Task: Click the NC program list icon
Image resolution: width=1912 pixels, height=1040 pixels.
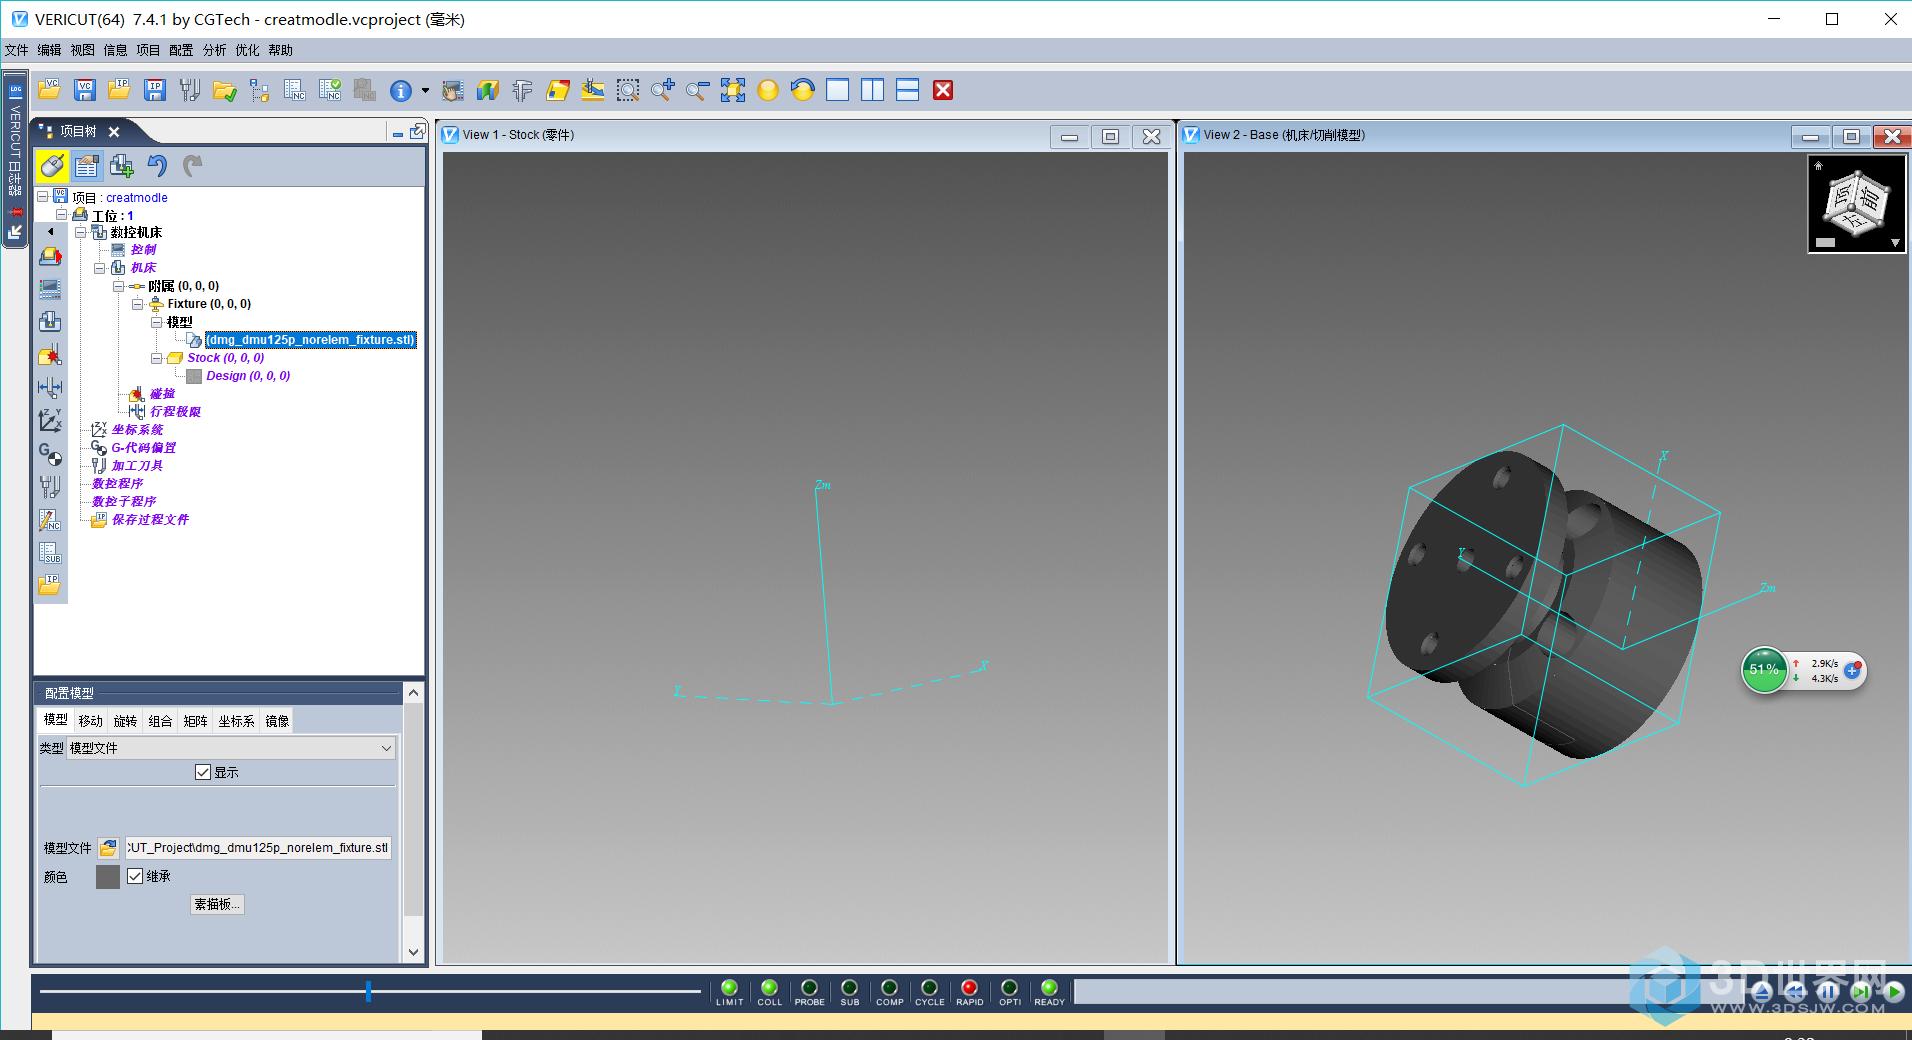Action: [x=295, y=91]
